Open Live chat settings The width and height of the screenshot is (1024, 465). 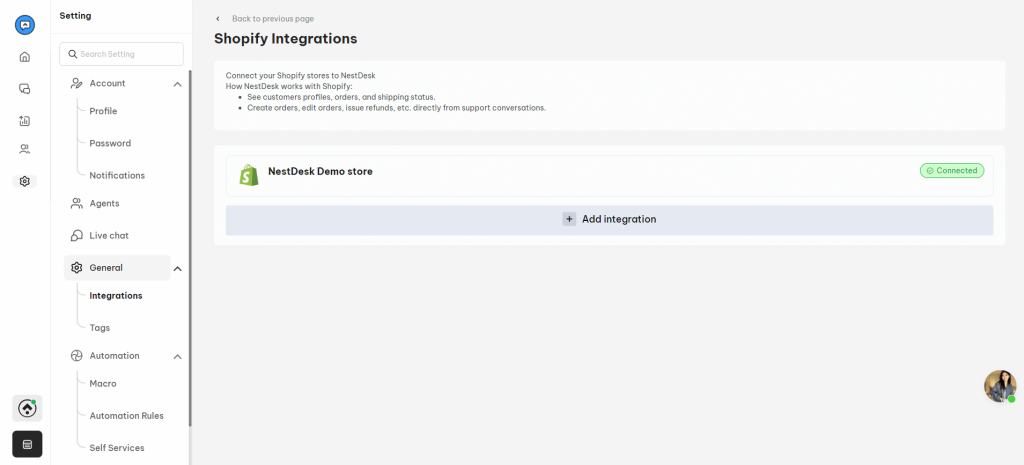point(109,236)
